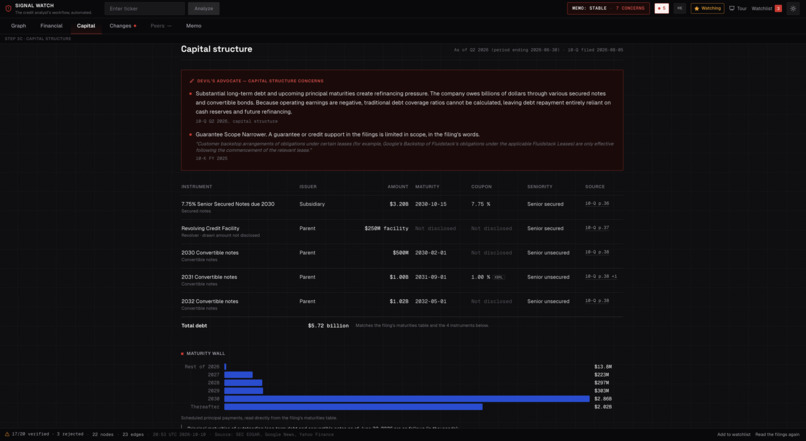Click the pencil icon beside Devil's Advocate
The height and width of the screenshot is (441, 806).
[x=192, y=81]
